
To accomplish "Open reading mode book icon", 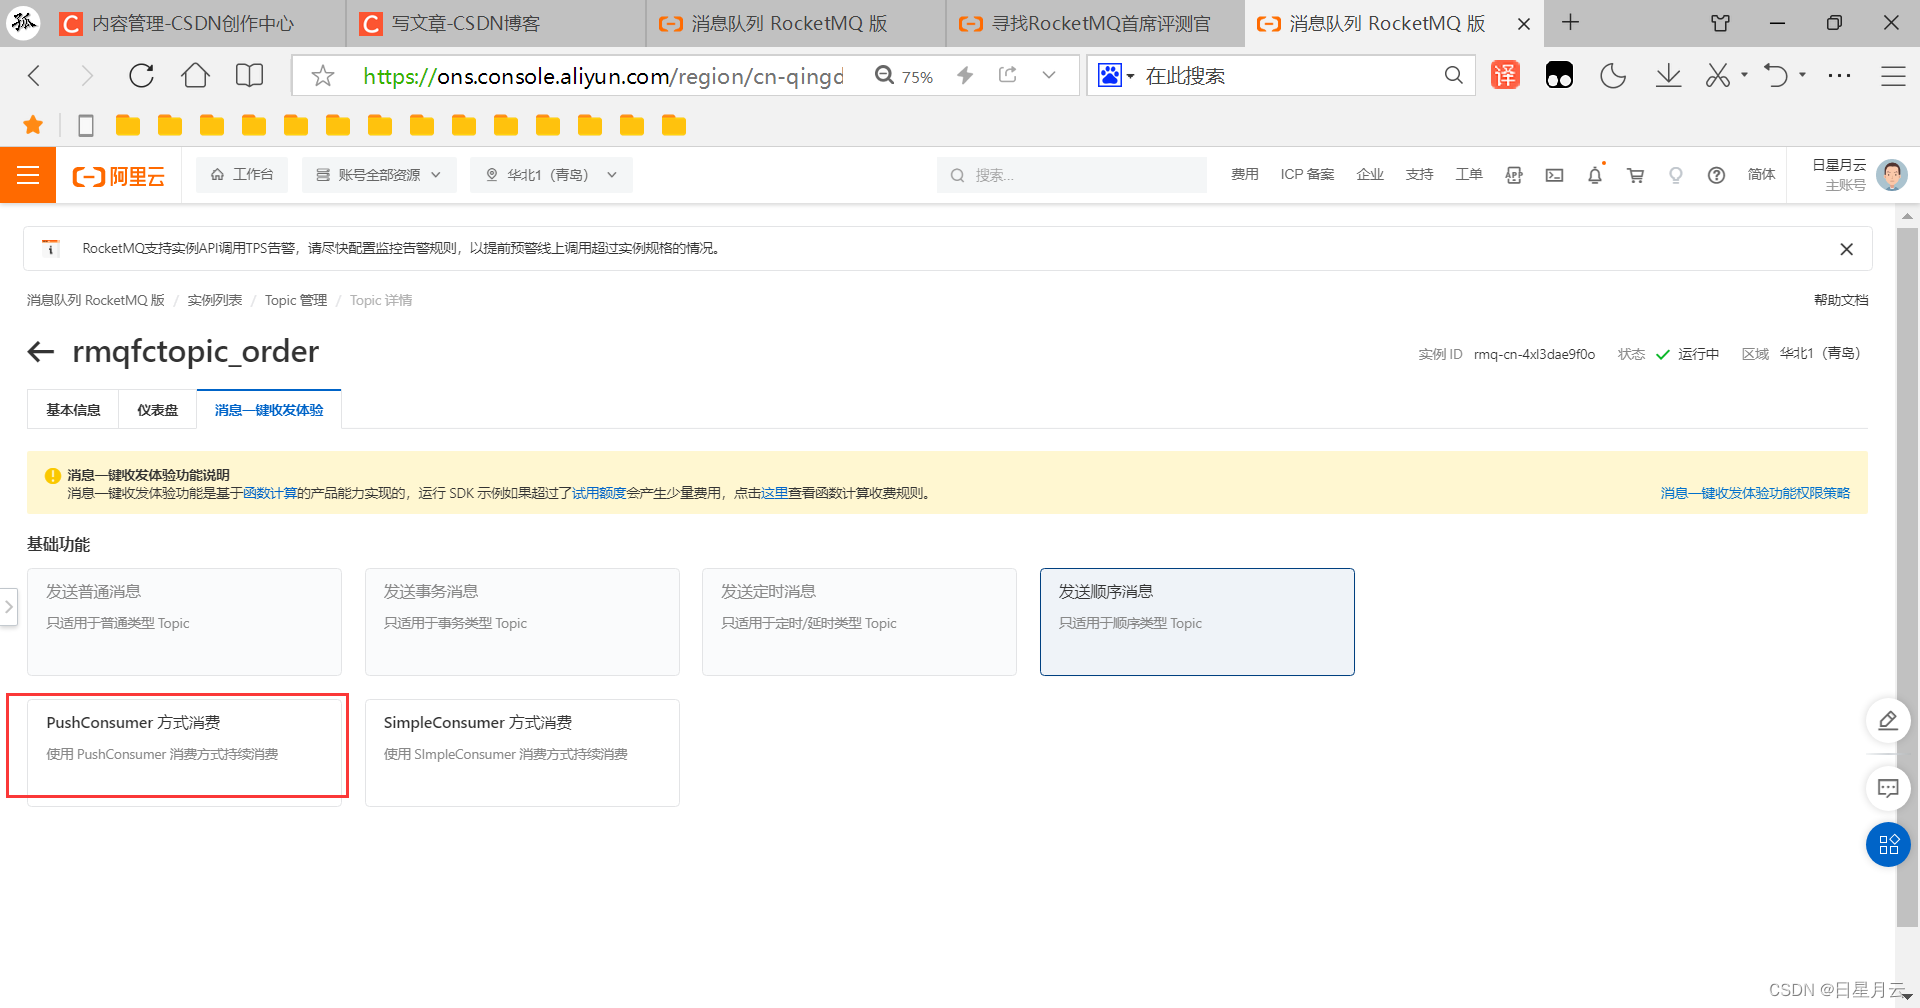I will pos(249,75).
